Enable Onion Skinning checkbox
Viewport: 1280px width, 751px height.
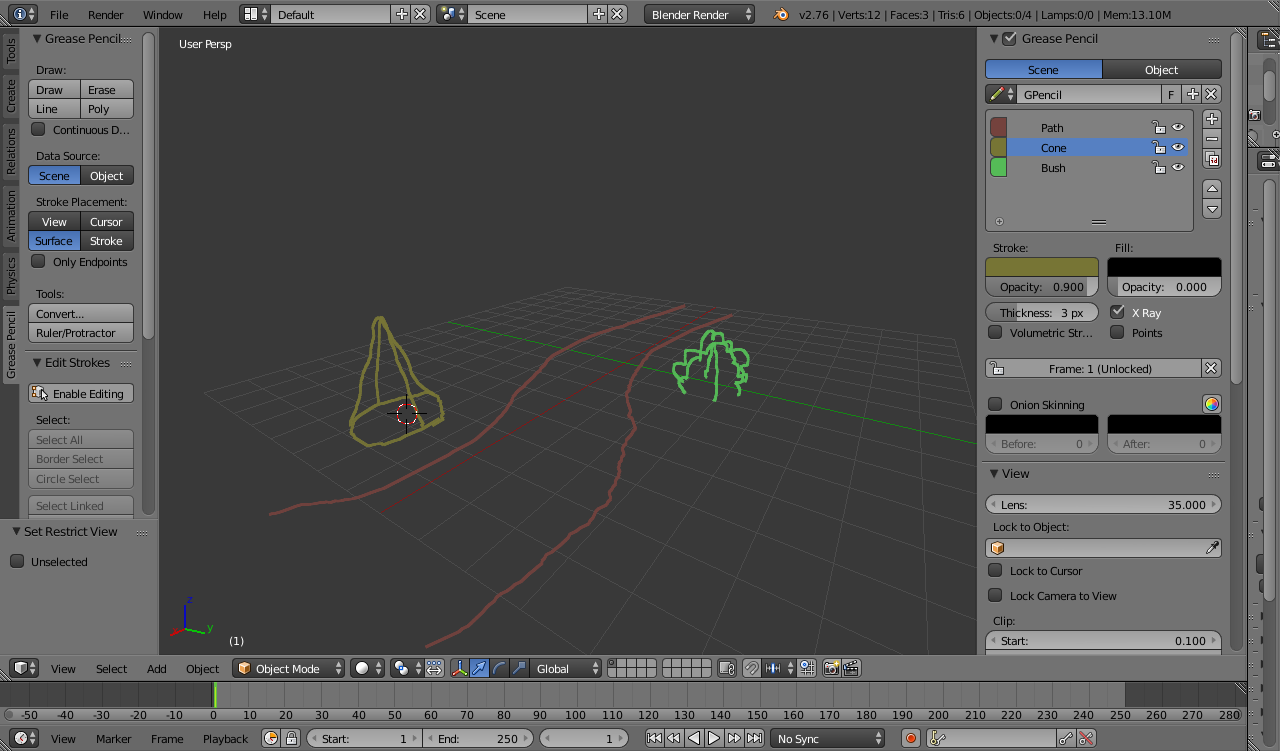[x=995, y=404]
